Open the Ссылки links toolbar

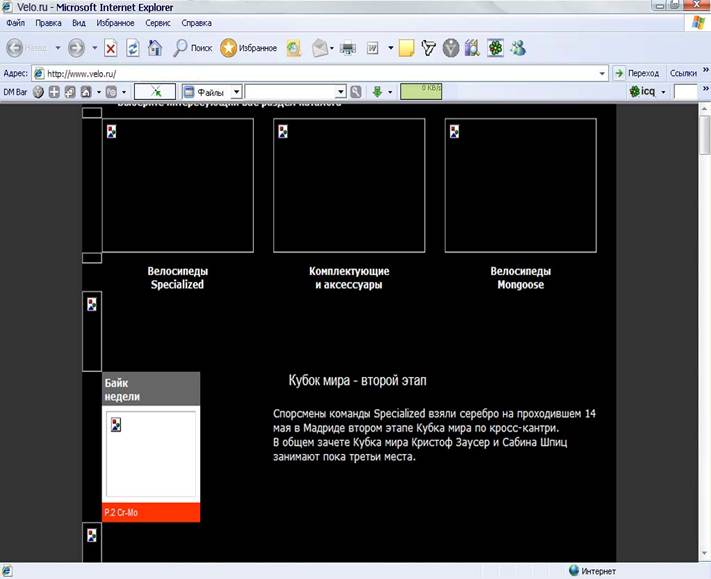click(x=683, y=73)
